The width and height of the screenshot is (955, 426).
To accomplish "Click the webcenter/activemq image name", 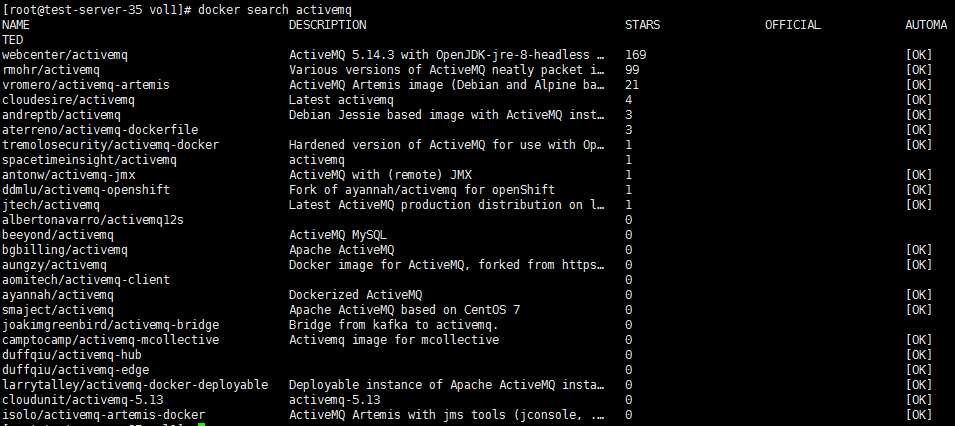I will [66, 55].
